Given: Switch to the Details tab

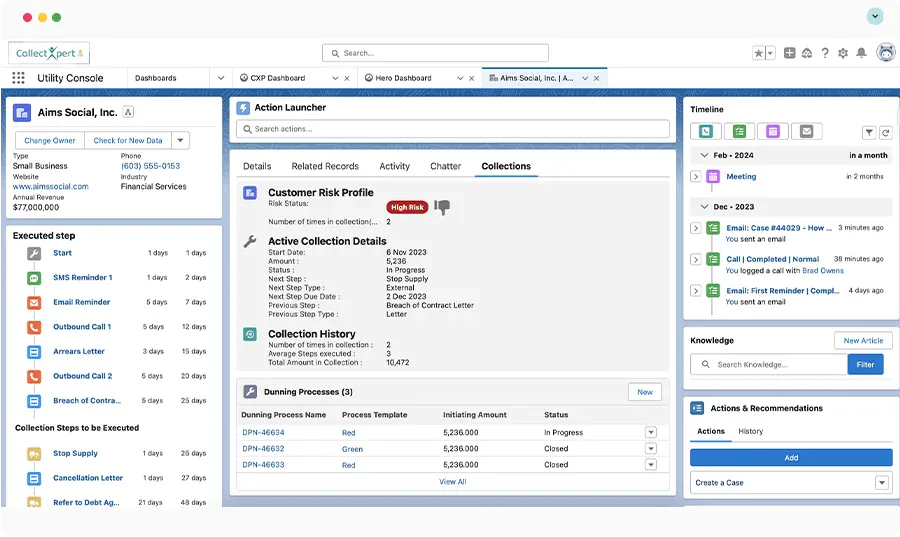Looking at the screenshot, I should pyautogui.click(x=257, y=166).
